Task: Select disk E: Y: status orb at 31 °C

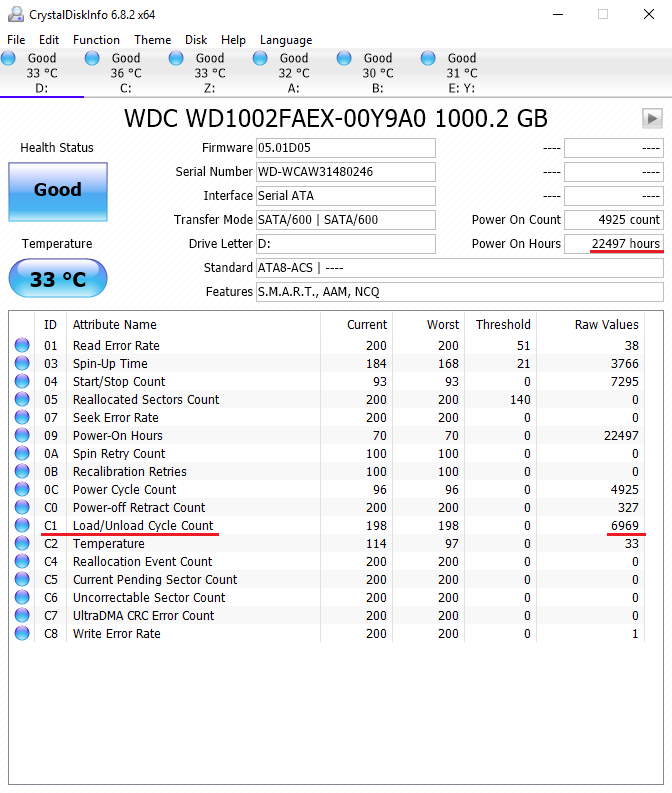Action: (x=428, y=58)
